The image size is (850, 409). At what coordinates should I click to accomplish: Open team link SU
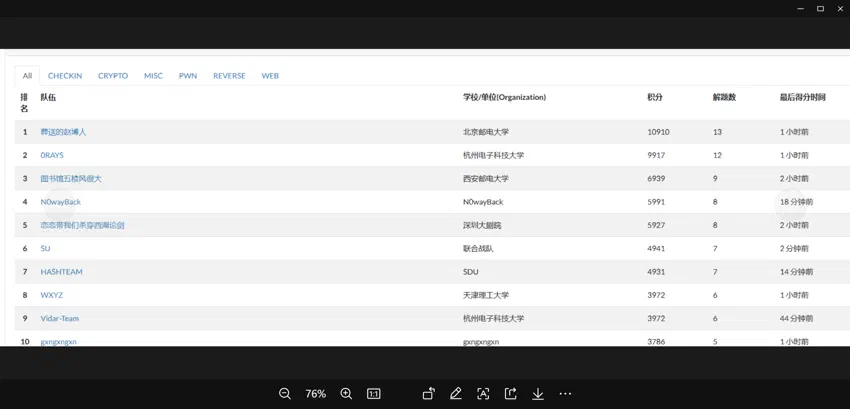point(46,248)
